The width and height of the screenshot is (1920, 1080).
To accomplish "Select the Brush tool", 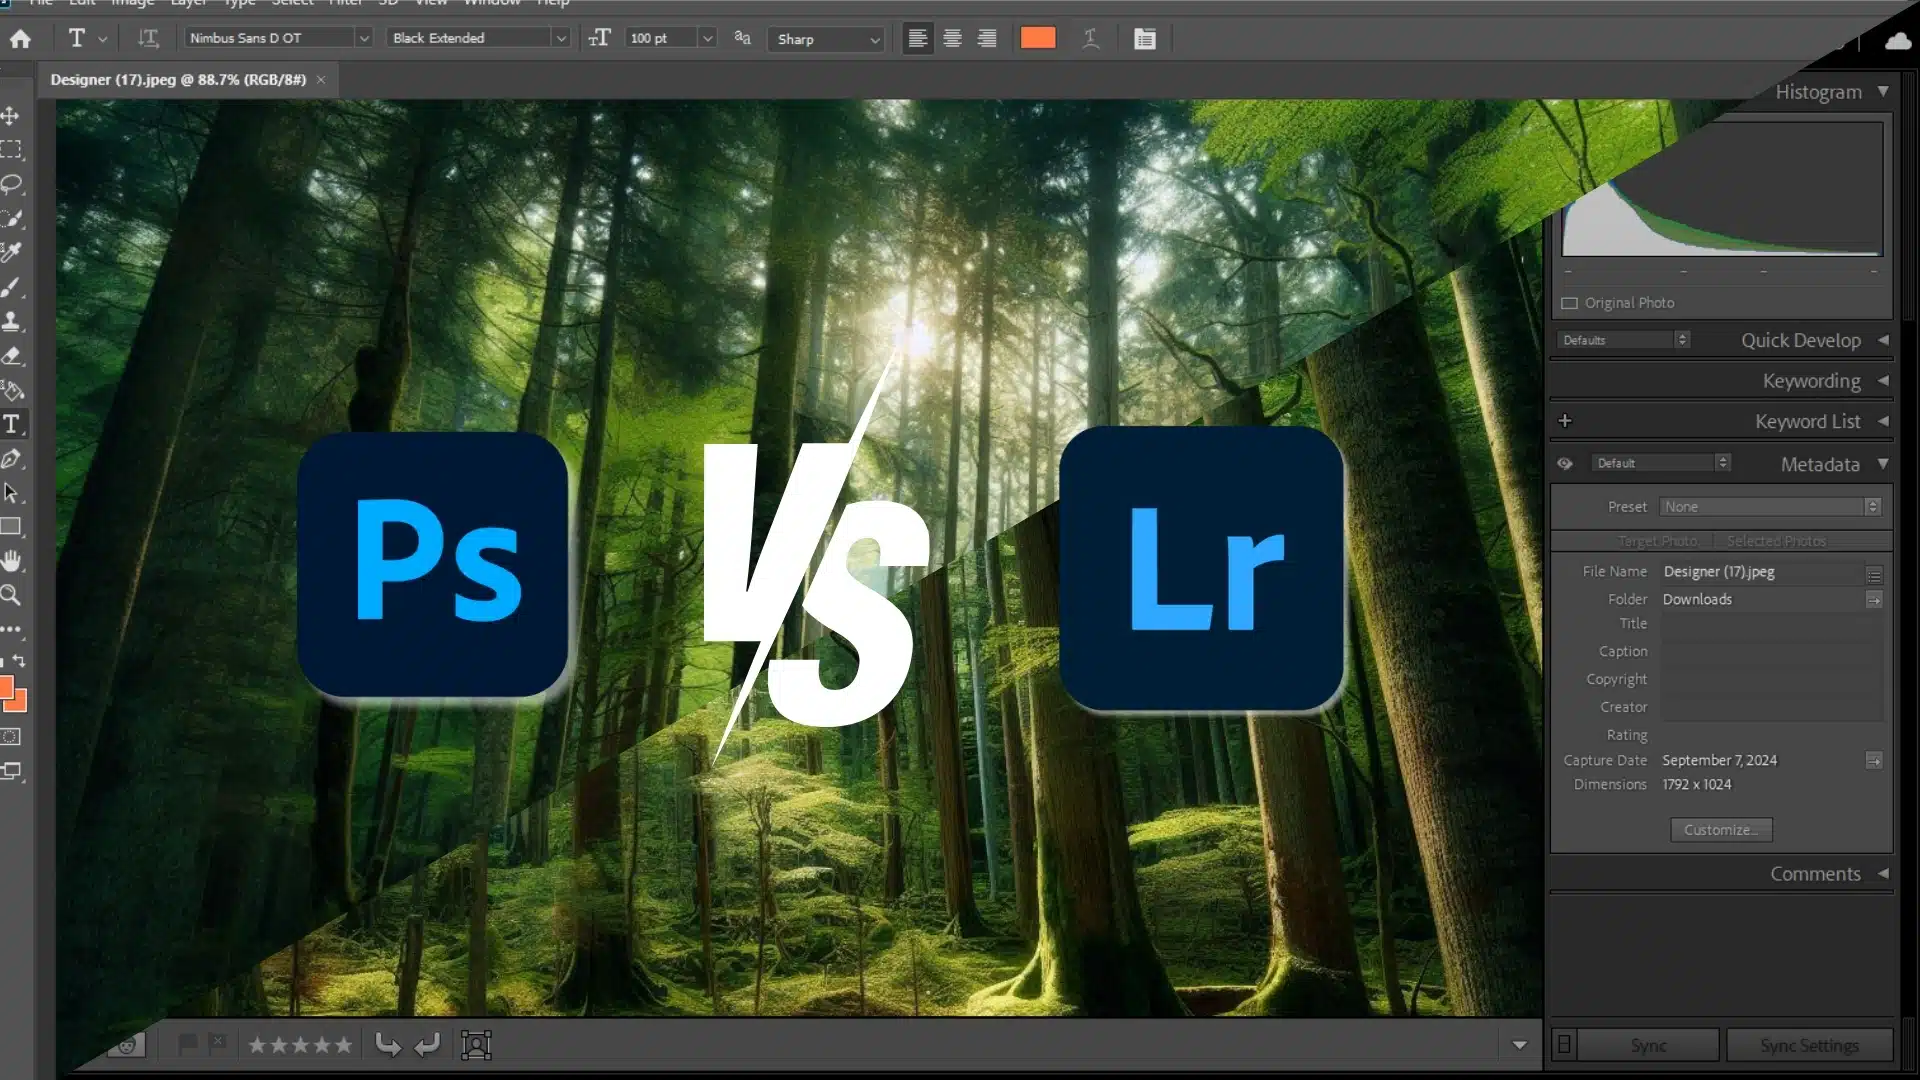I will tap(11, 287).
